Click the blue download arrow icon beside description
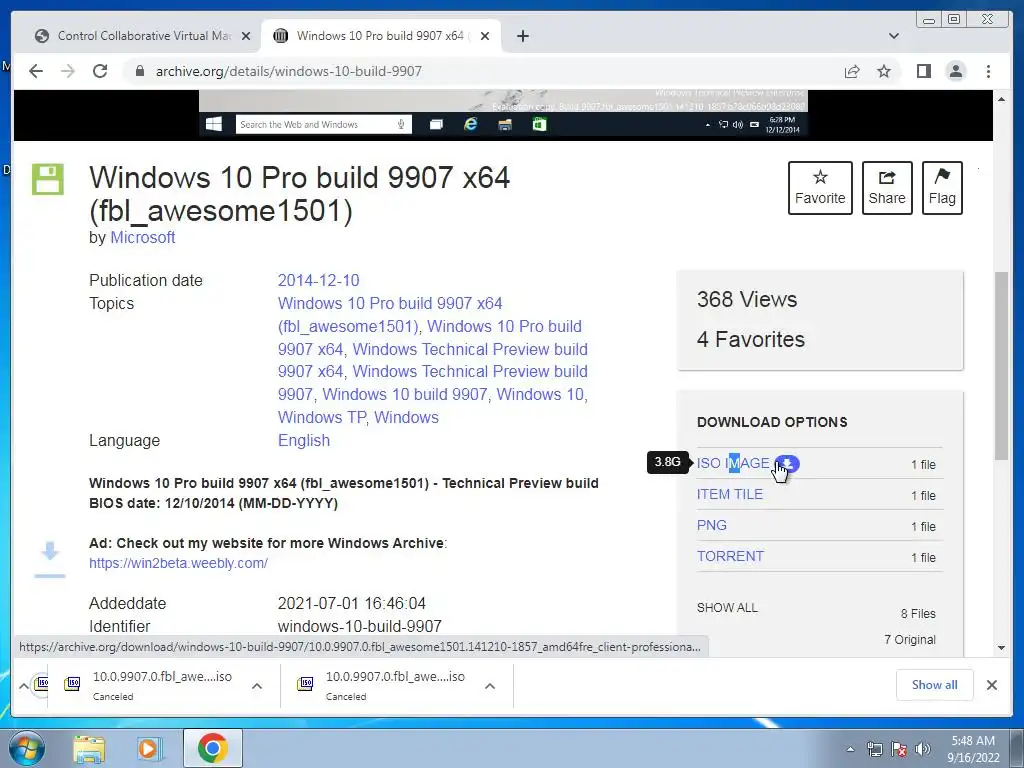Screen dimensions: 1024x768 tap(50, 559)
